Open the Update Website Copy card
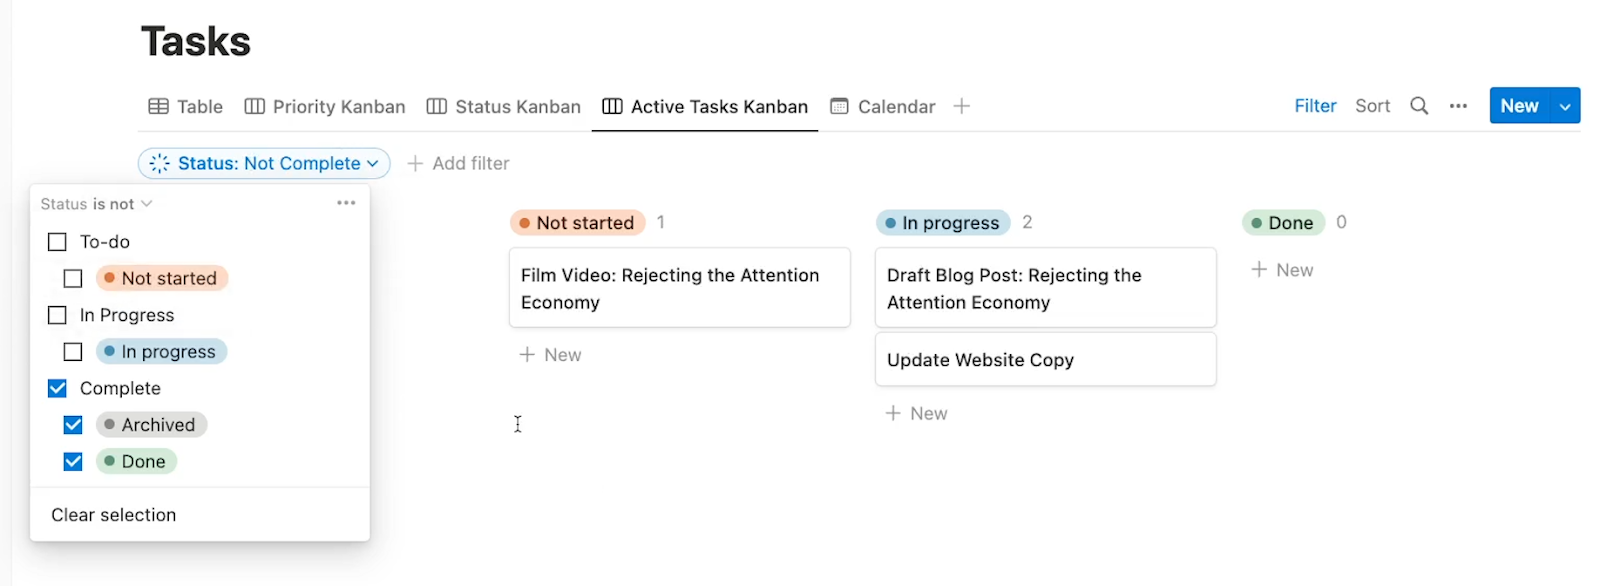1600x586 pixels. pyautogui.click(x=1045, y=359)
